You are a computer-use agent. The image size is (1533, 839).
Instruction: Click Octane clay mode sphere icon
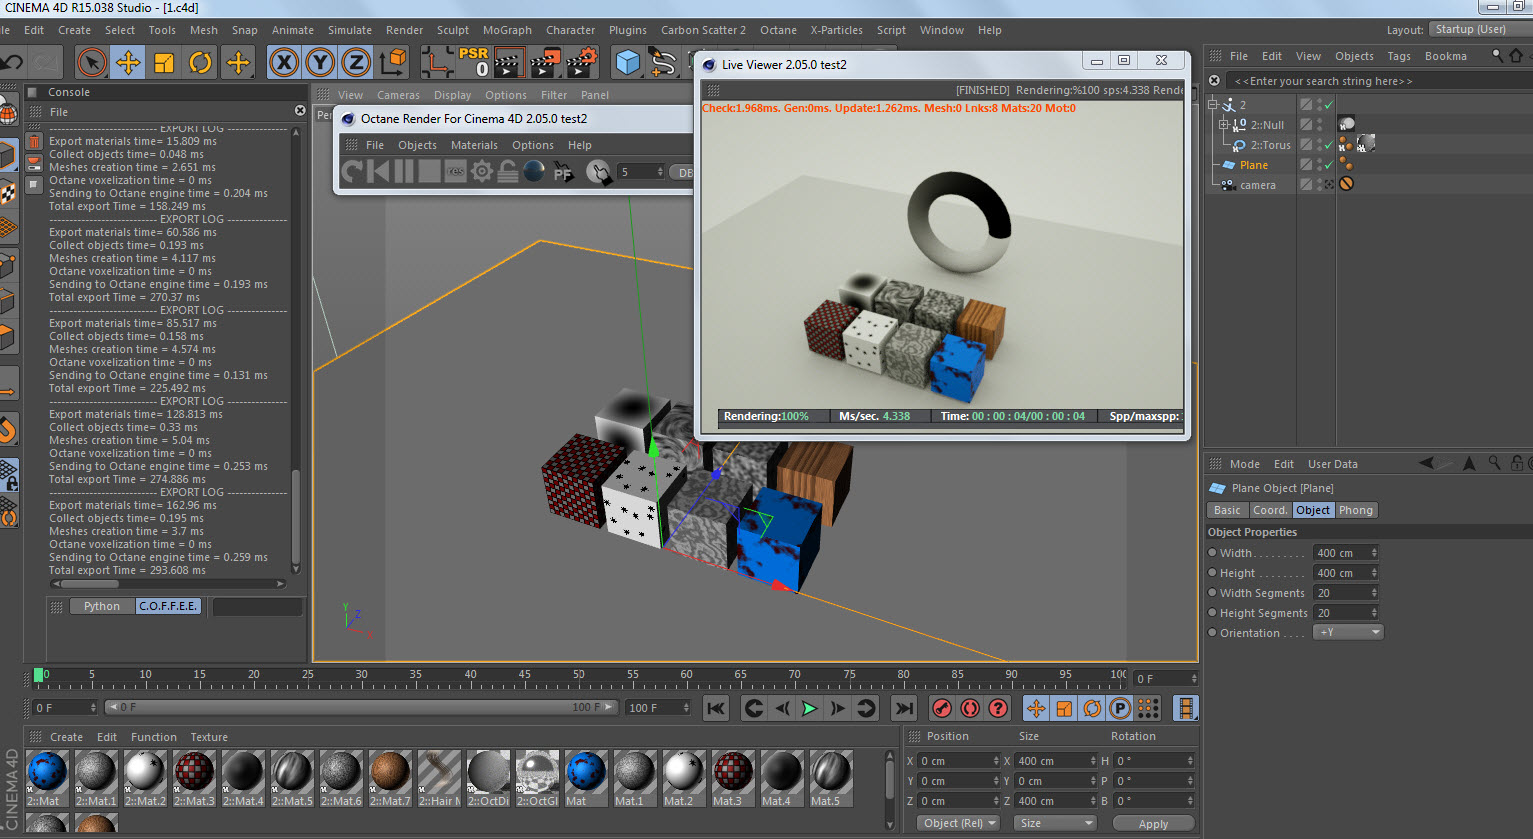coord(534,172)
